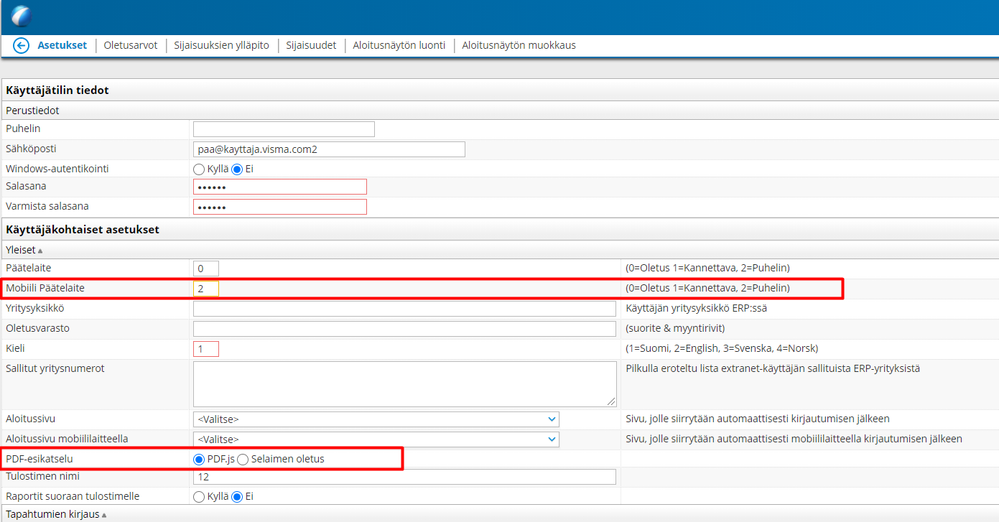Open Aloitusnäytön luonti tab
Image resolution: width=999 pixels, height=522 pixels.
399,45
